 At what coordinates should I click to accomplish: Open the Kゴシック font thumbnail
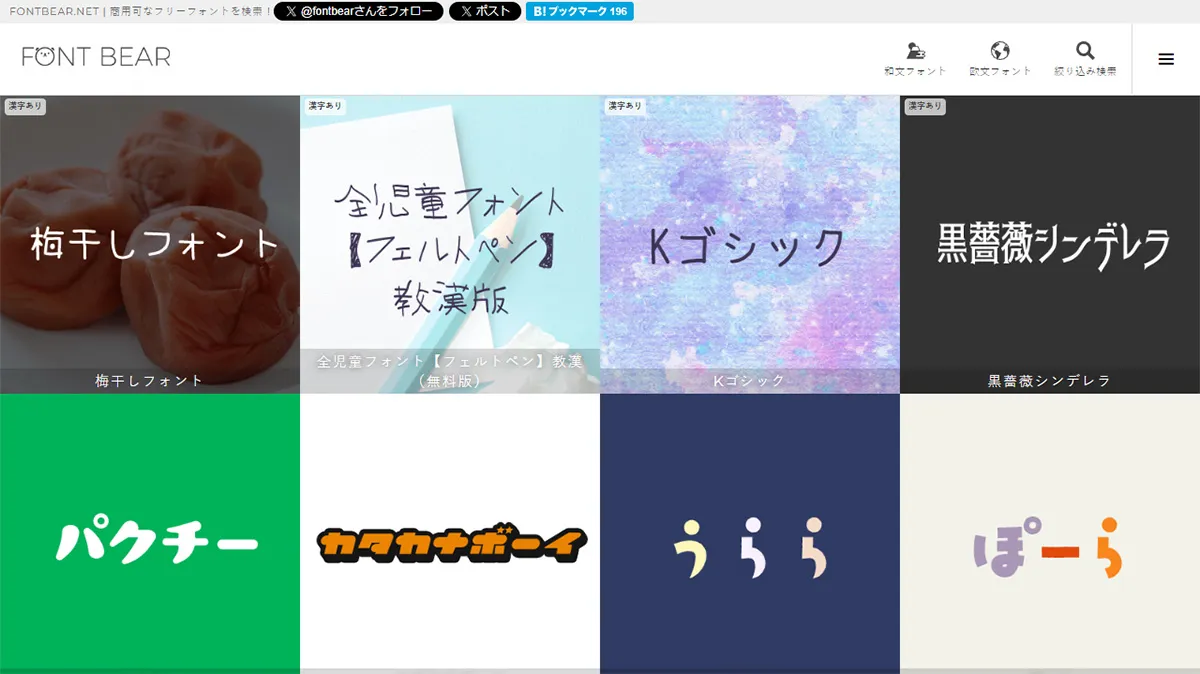click(x=750, y=240)
